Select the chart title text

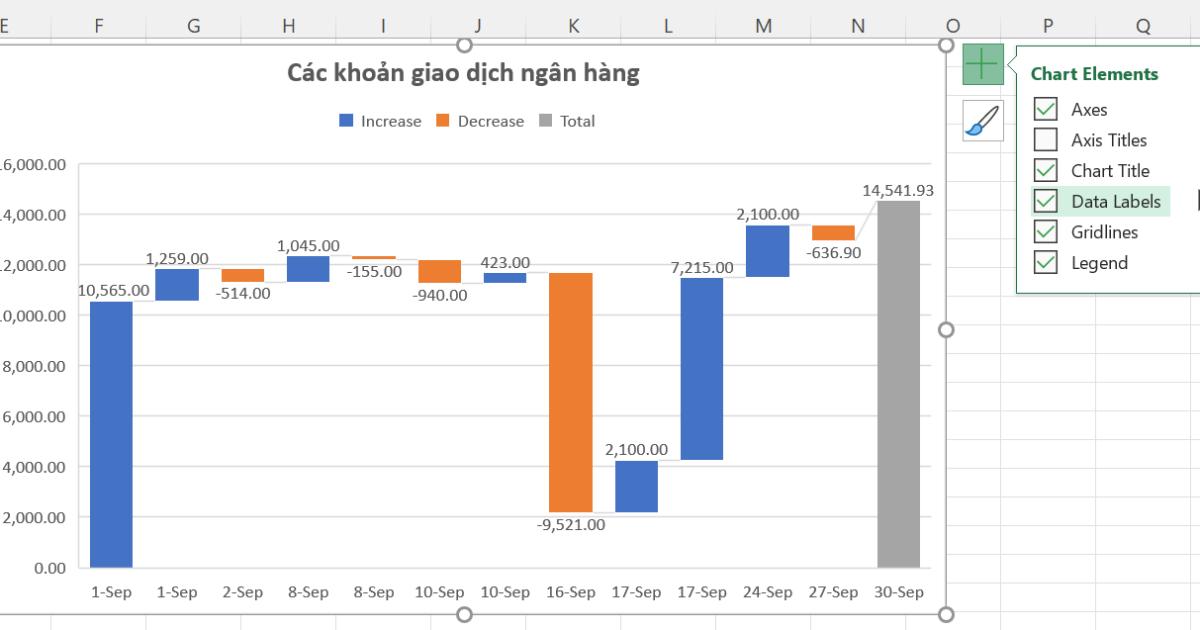[464, 72]
